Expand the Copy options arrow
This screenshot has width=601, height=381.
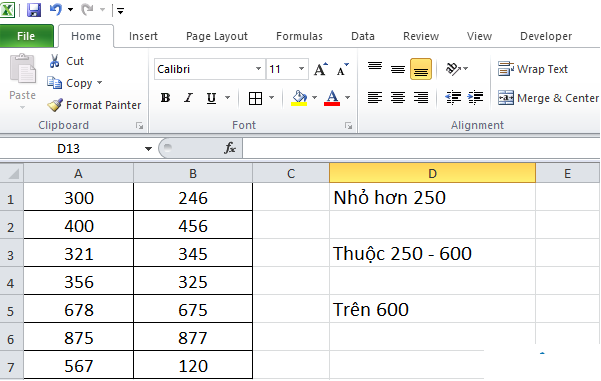tap(100, 83)
